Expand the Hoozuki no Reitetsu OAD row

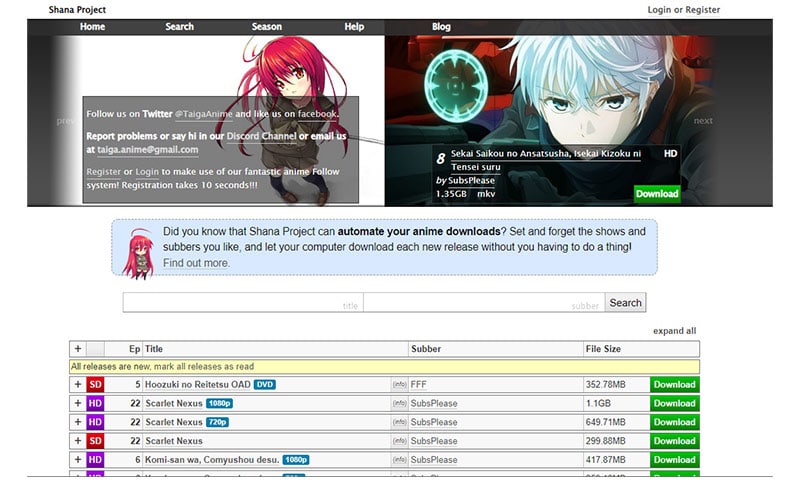[x=78, y=385]
